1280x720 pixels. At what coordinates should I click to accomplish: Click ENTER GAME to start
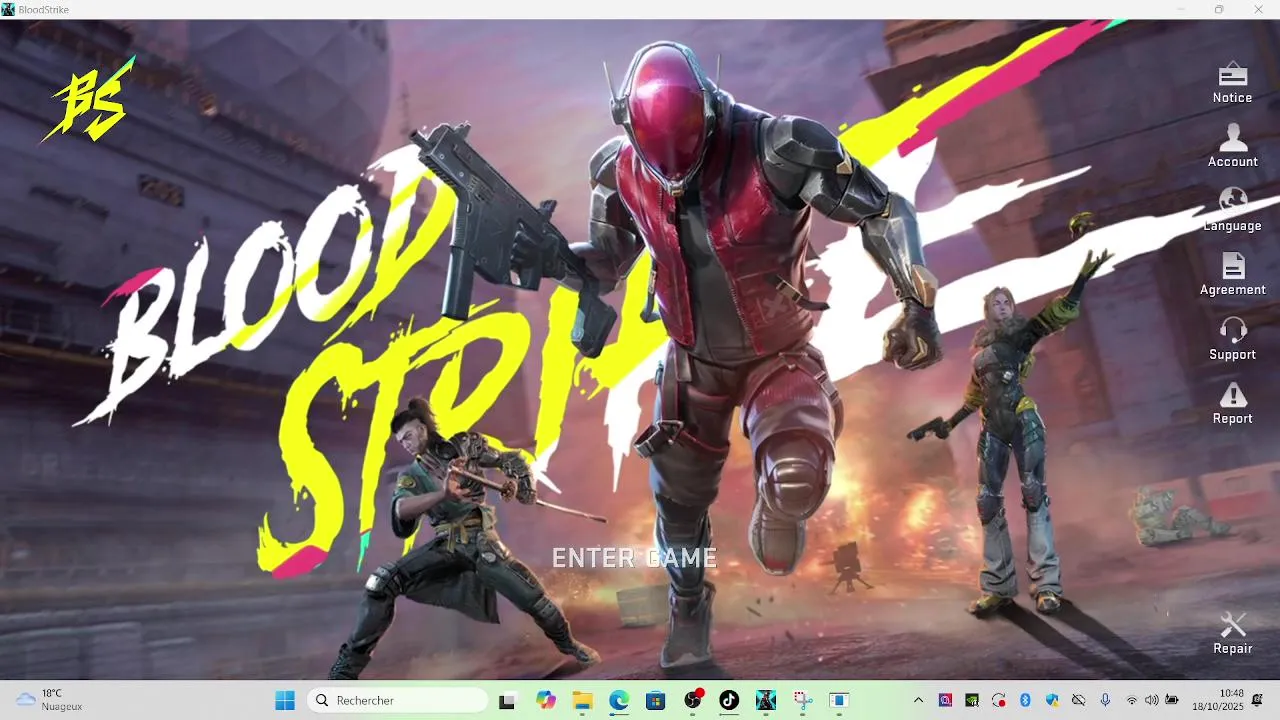pos(634,558)
